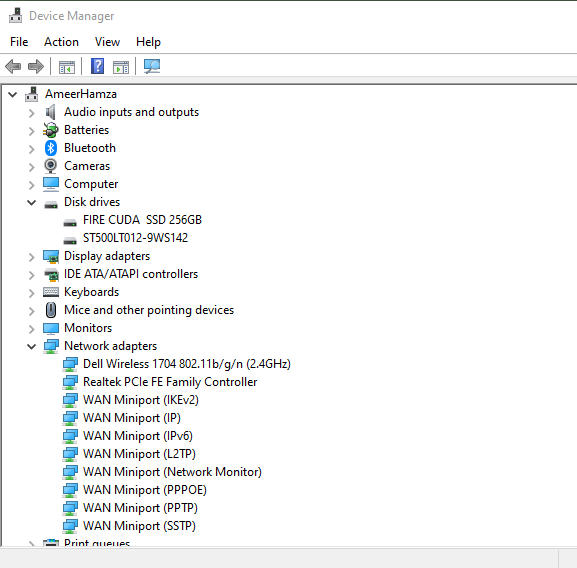577x568 pixels.
Task: Click the Back arrow toolbar icon
Action: (13, 67)
